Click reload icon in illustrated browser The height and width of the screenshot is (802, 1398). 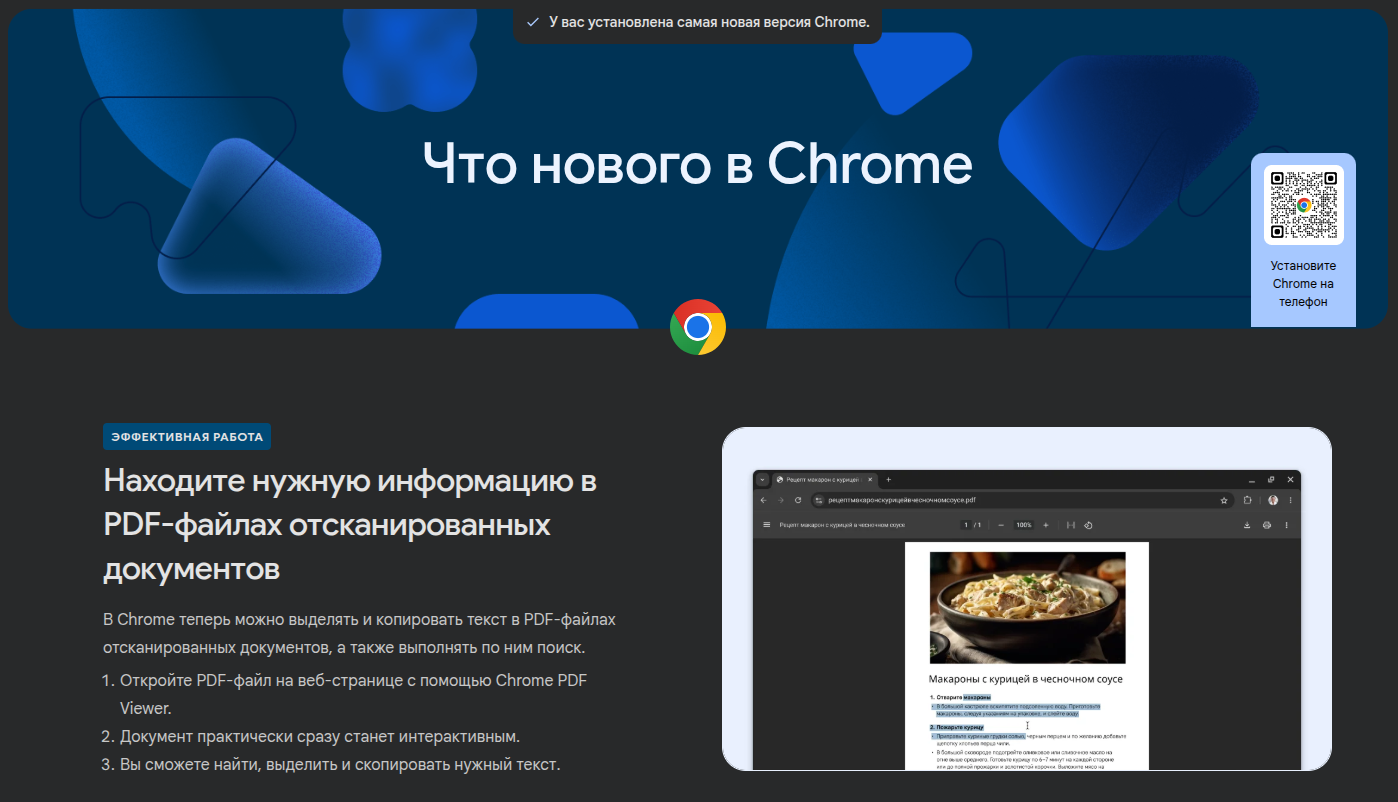pyautogui.click(x=798, y=500)
